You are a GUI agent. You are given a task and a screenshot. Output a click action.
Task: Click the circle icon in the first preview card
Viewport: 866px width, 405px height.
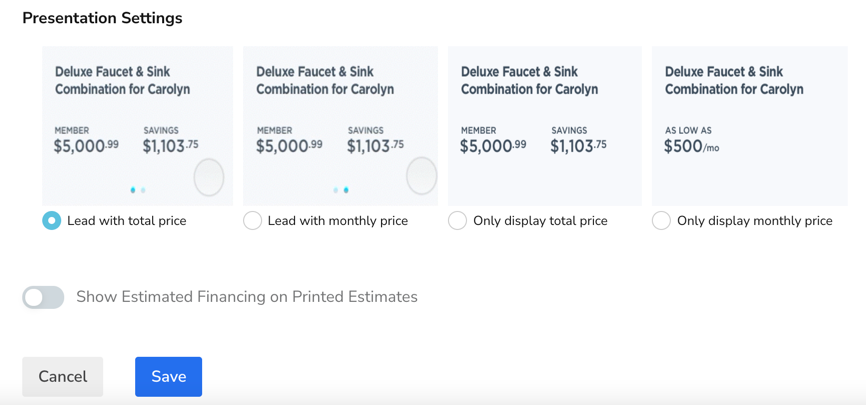click(x=208, y=178)
